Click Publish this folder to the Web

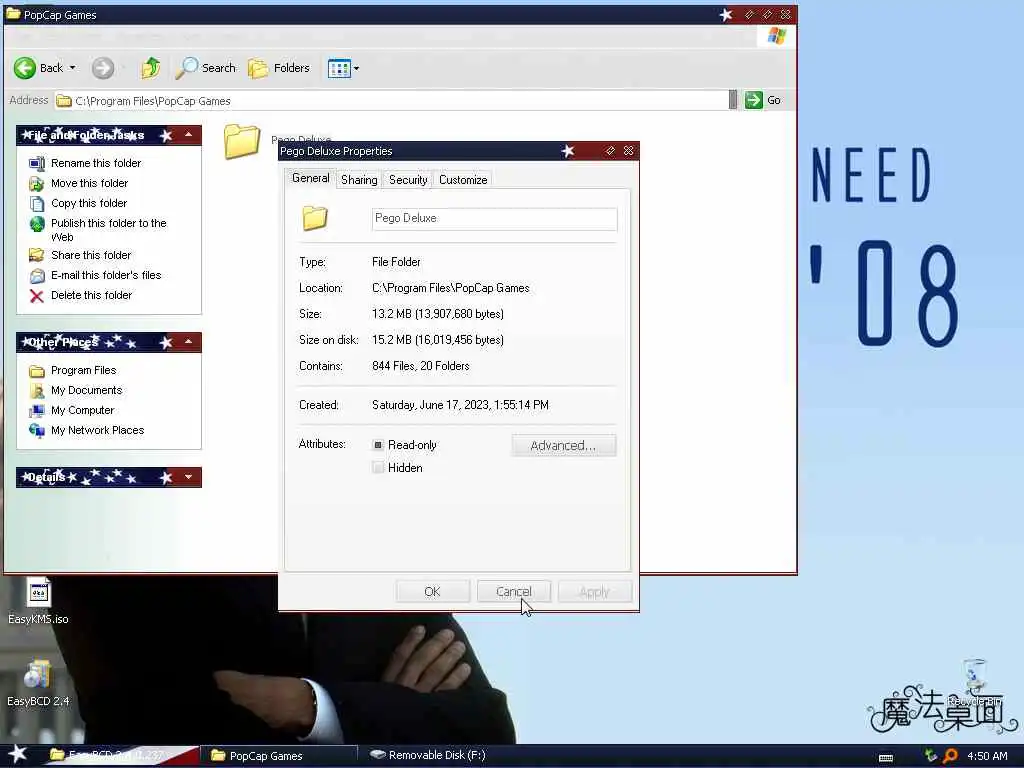click(108, 230)
